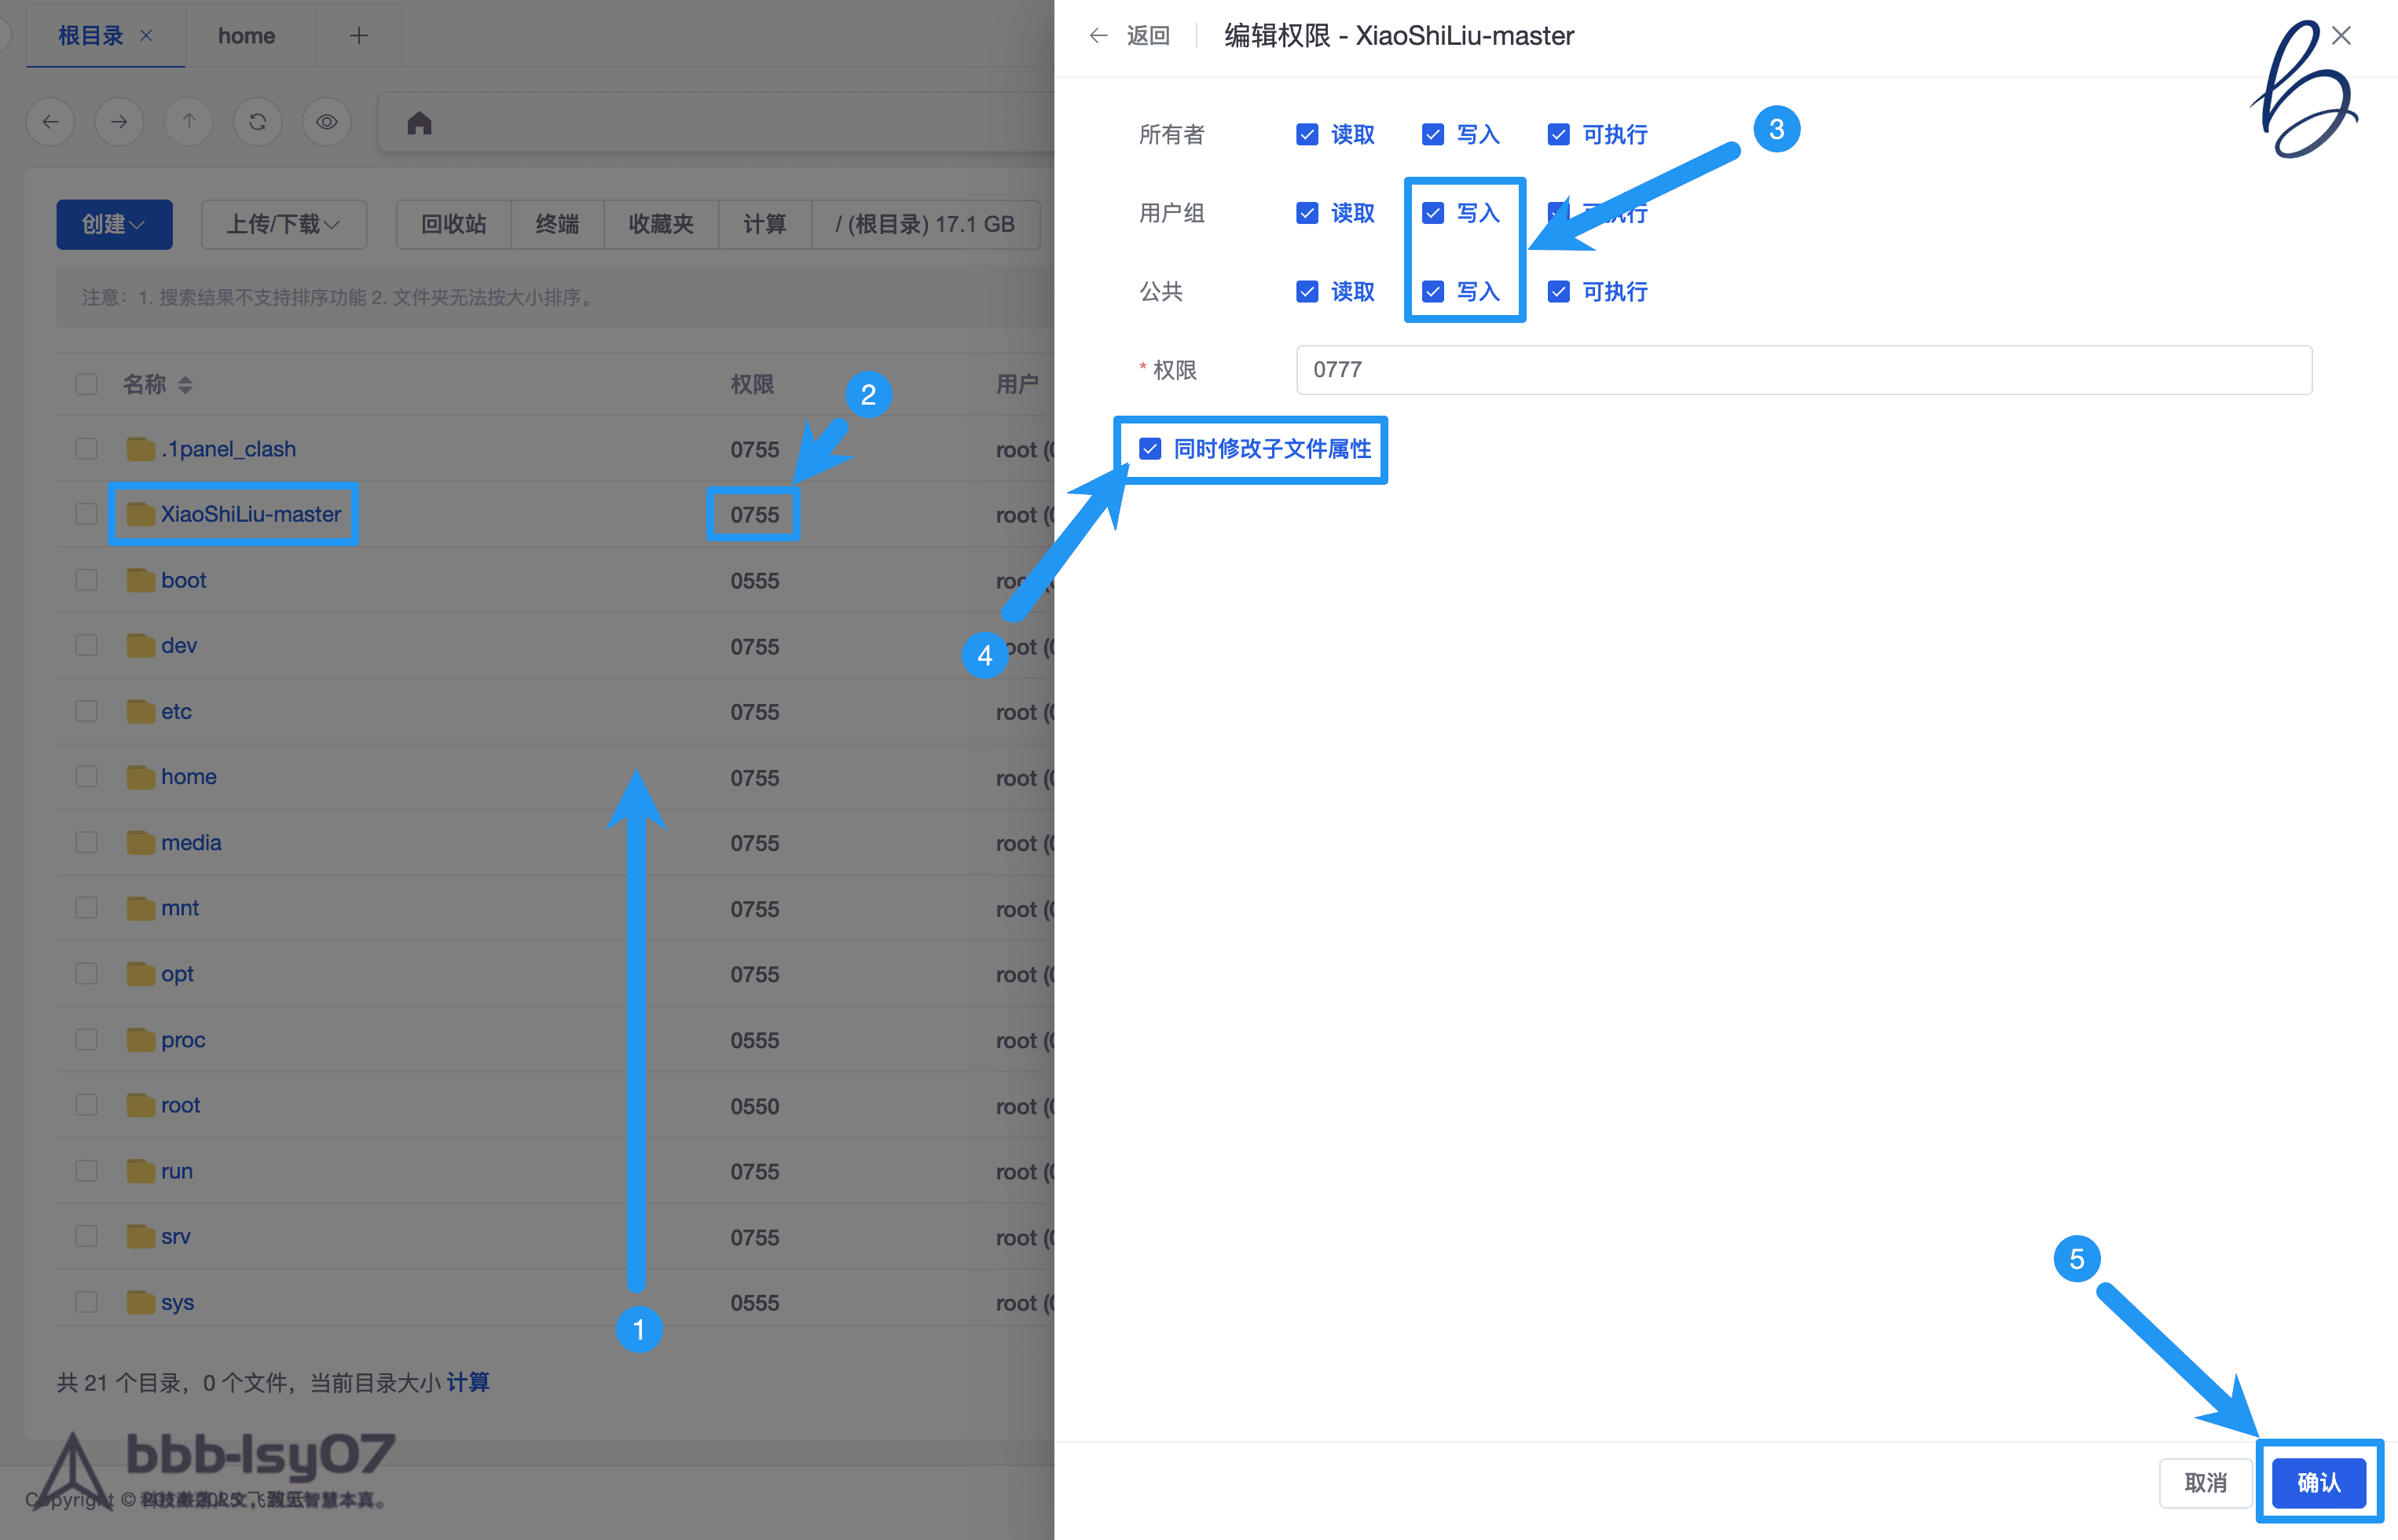Click the home icon in path bar
The height and width of the screenshot is (1540, 2398).
(419, 123)
